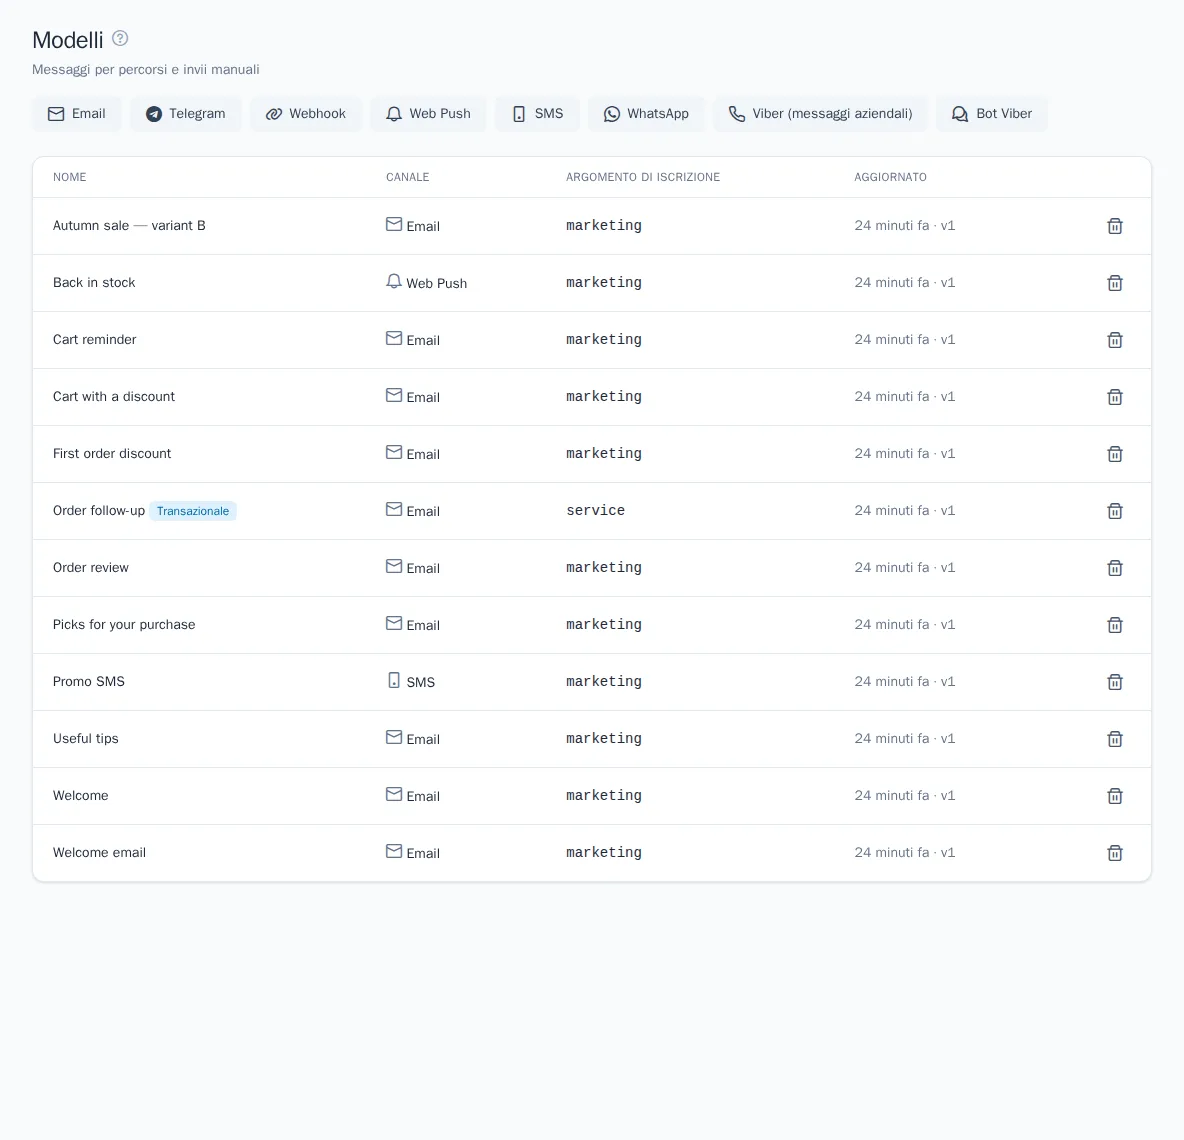Create a new Email template
The image size is (1184, 1140).
click(x=76, y=114)
